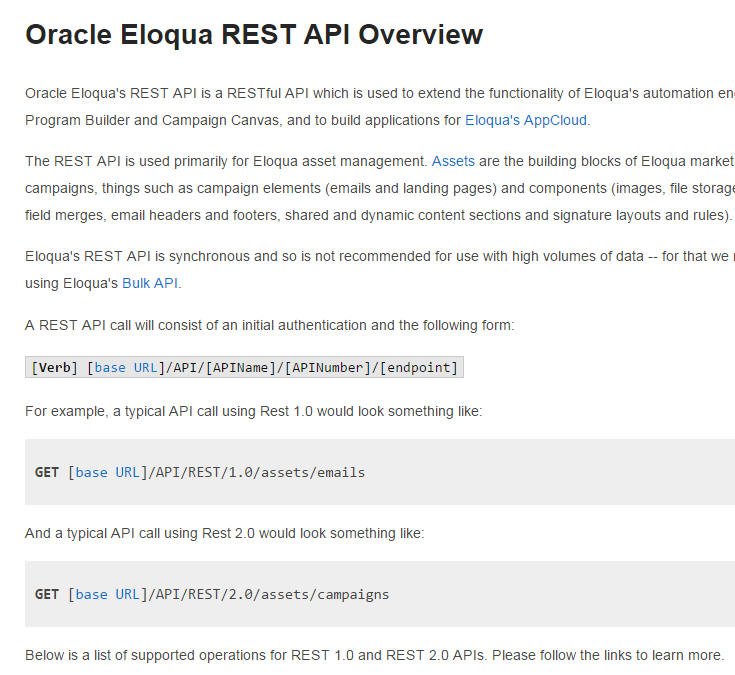Click the 'And a typical API call' line

pos(224,533)
